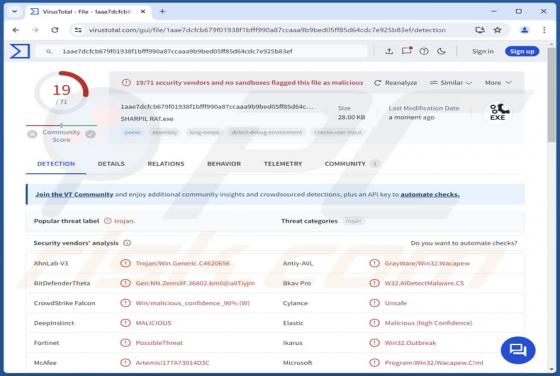Open the upload file icon
The image size is (560, 376).
pyautogui.click(x=389, y=51)
